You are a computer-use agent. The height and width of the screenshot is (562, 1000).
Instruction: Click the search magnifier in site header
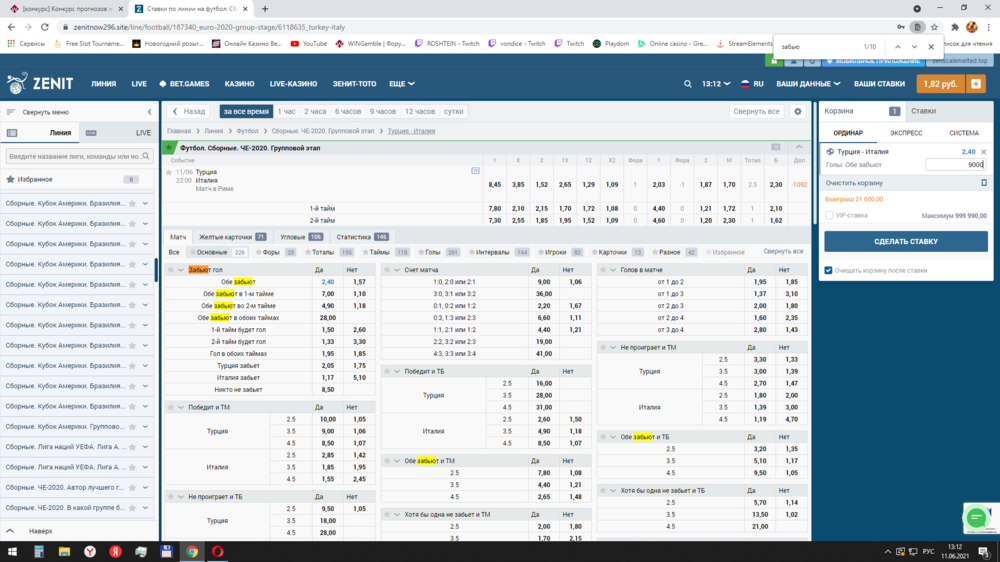click(688, 84)
